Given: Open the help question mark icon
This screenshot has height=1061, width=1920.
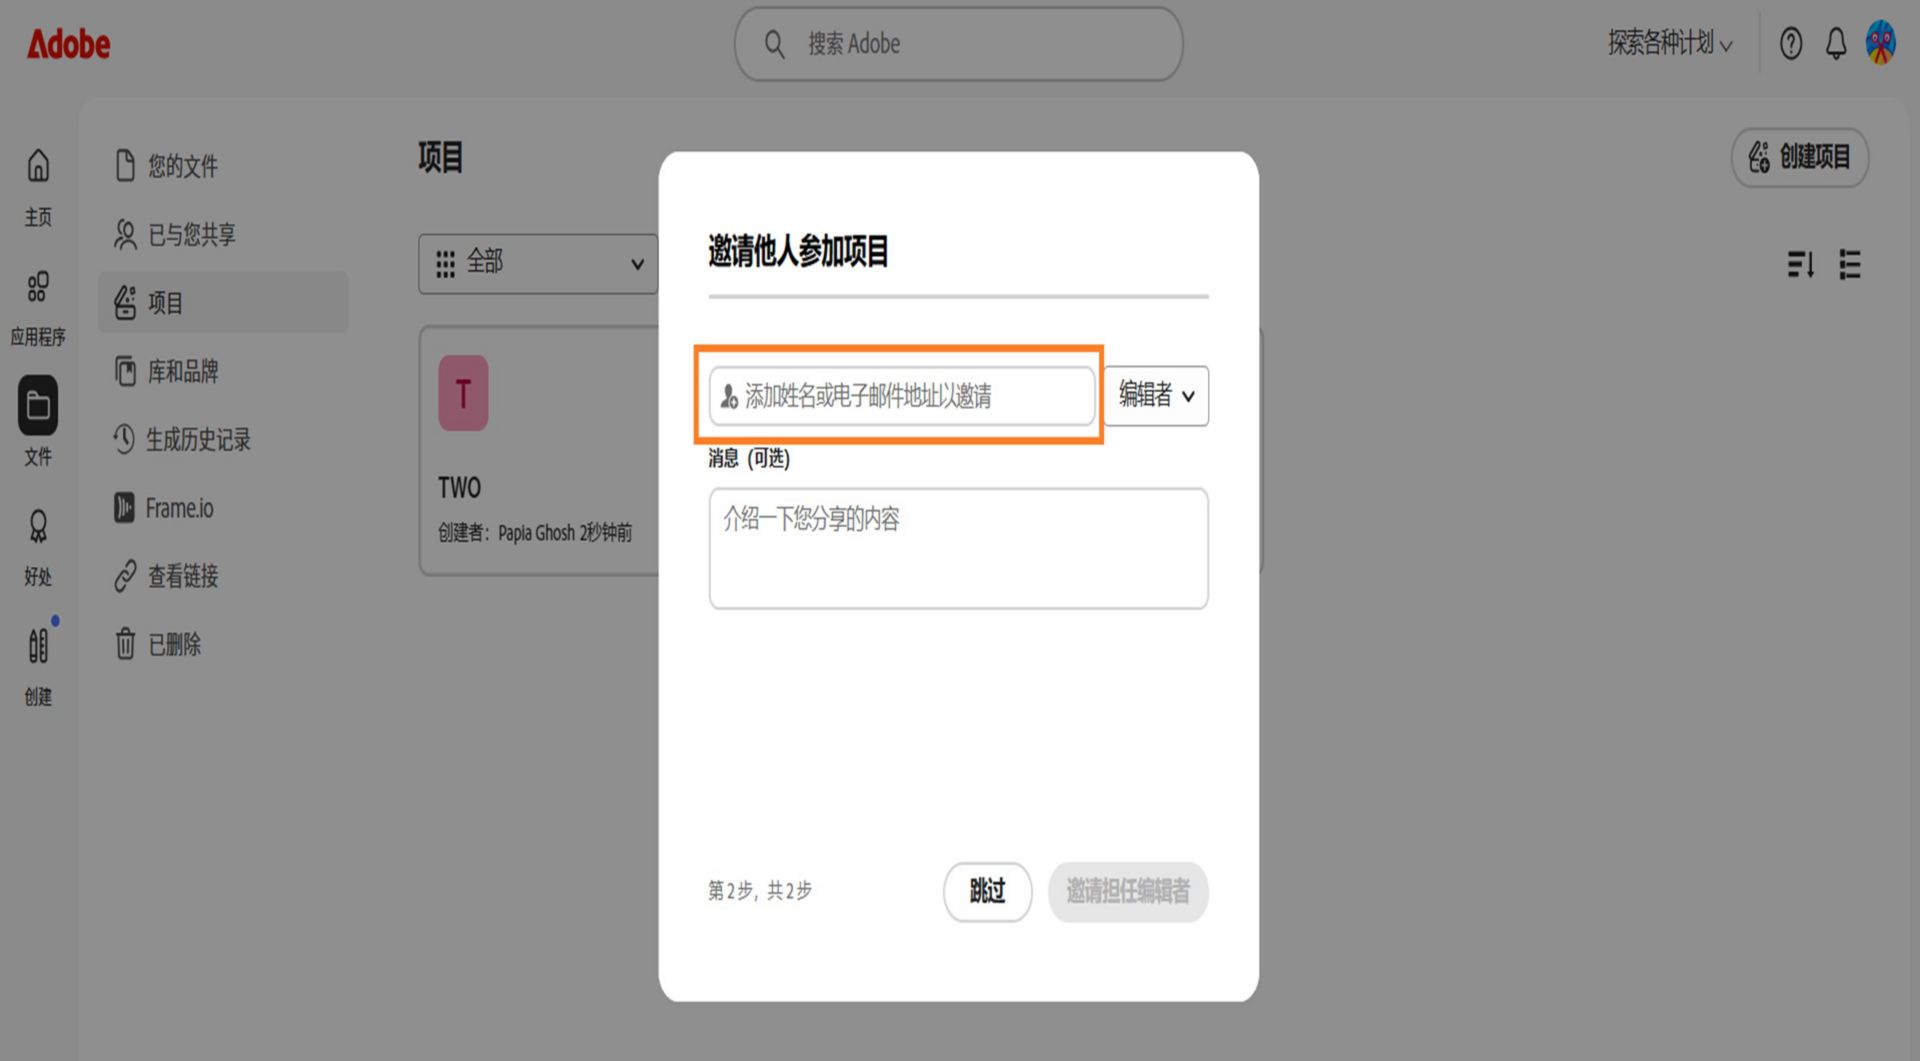Looking at the screenshot, I should point(1791,43).
